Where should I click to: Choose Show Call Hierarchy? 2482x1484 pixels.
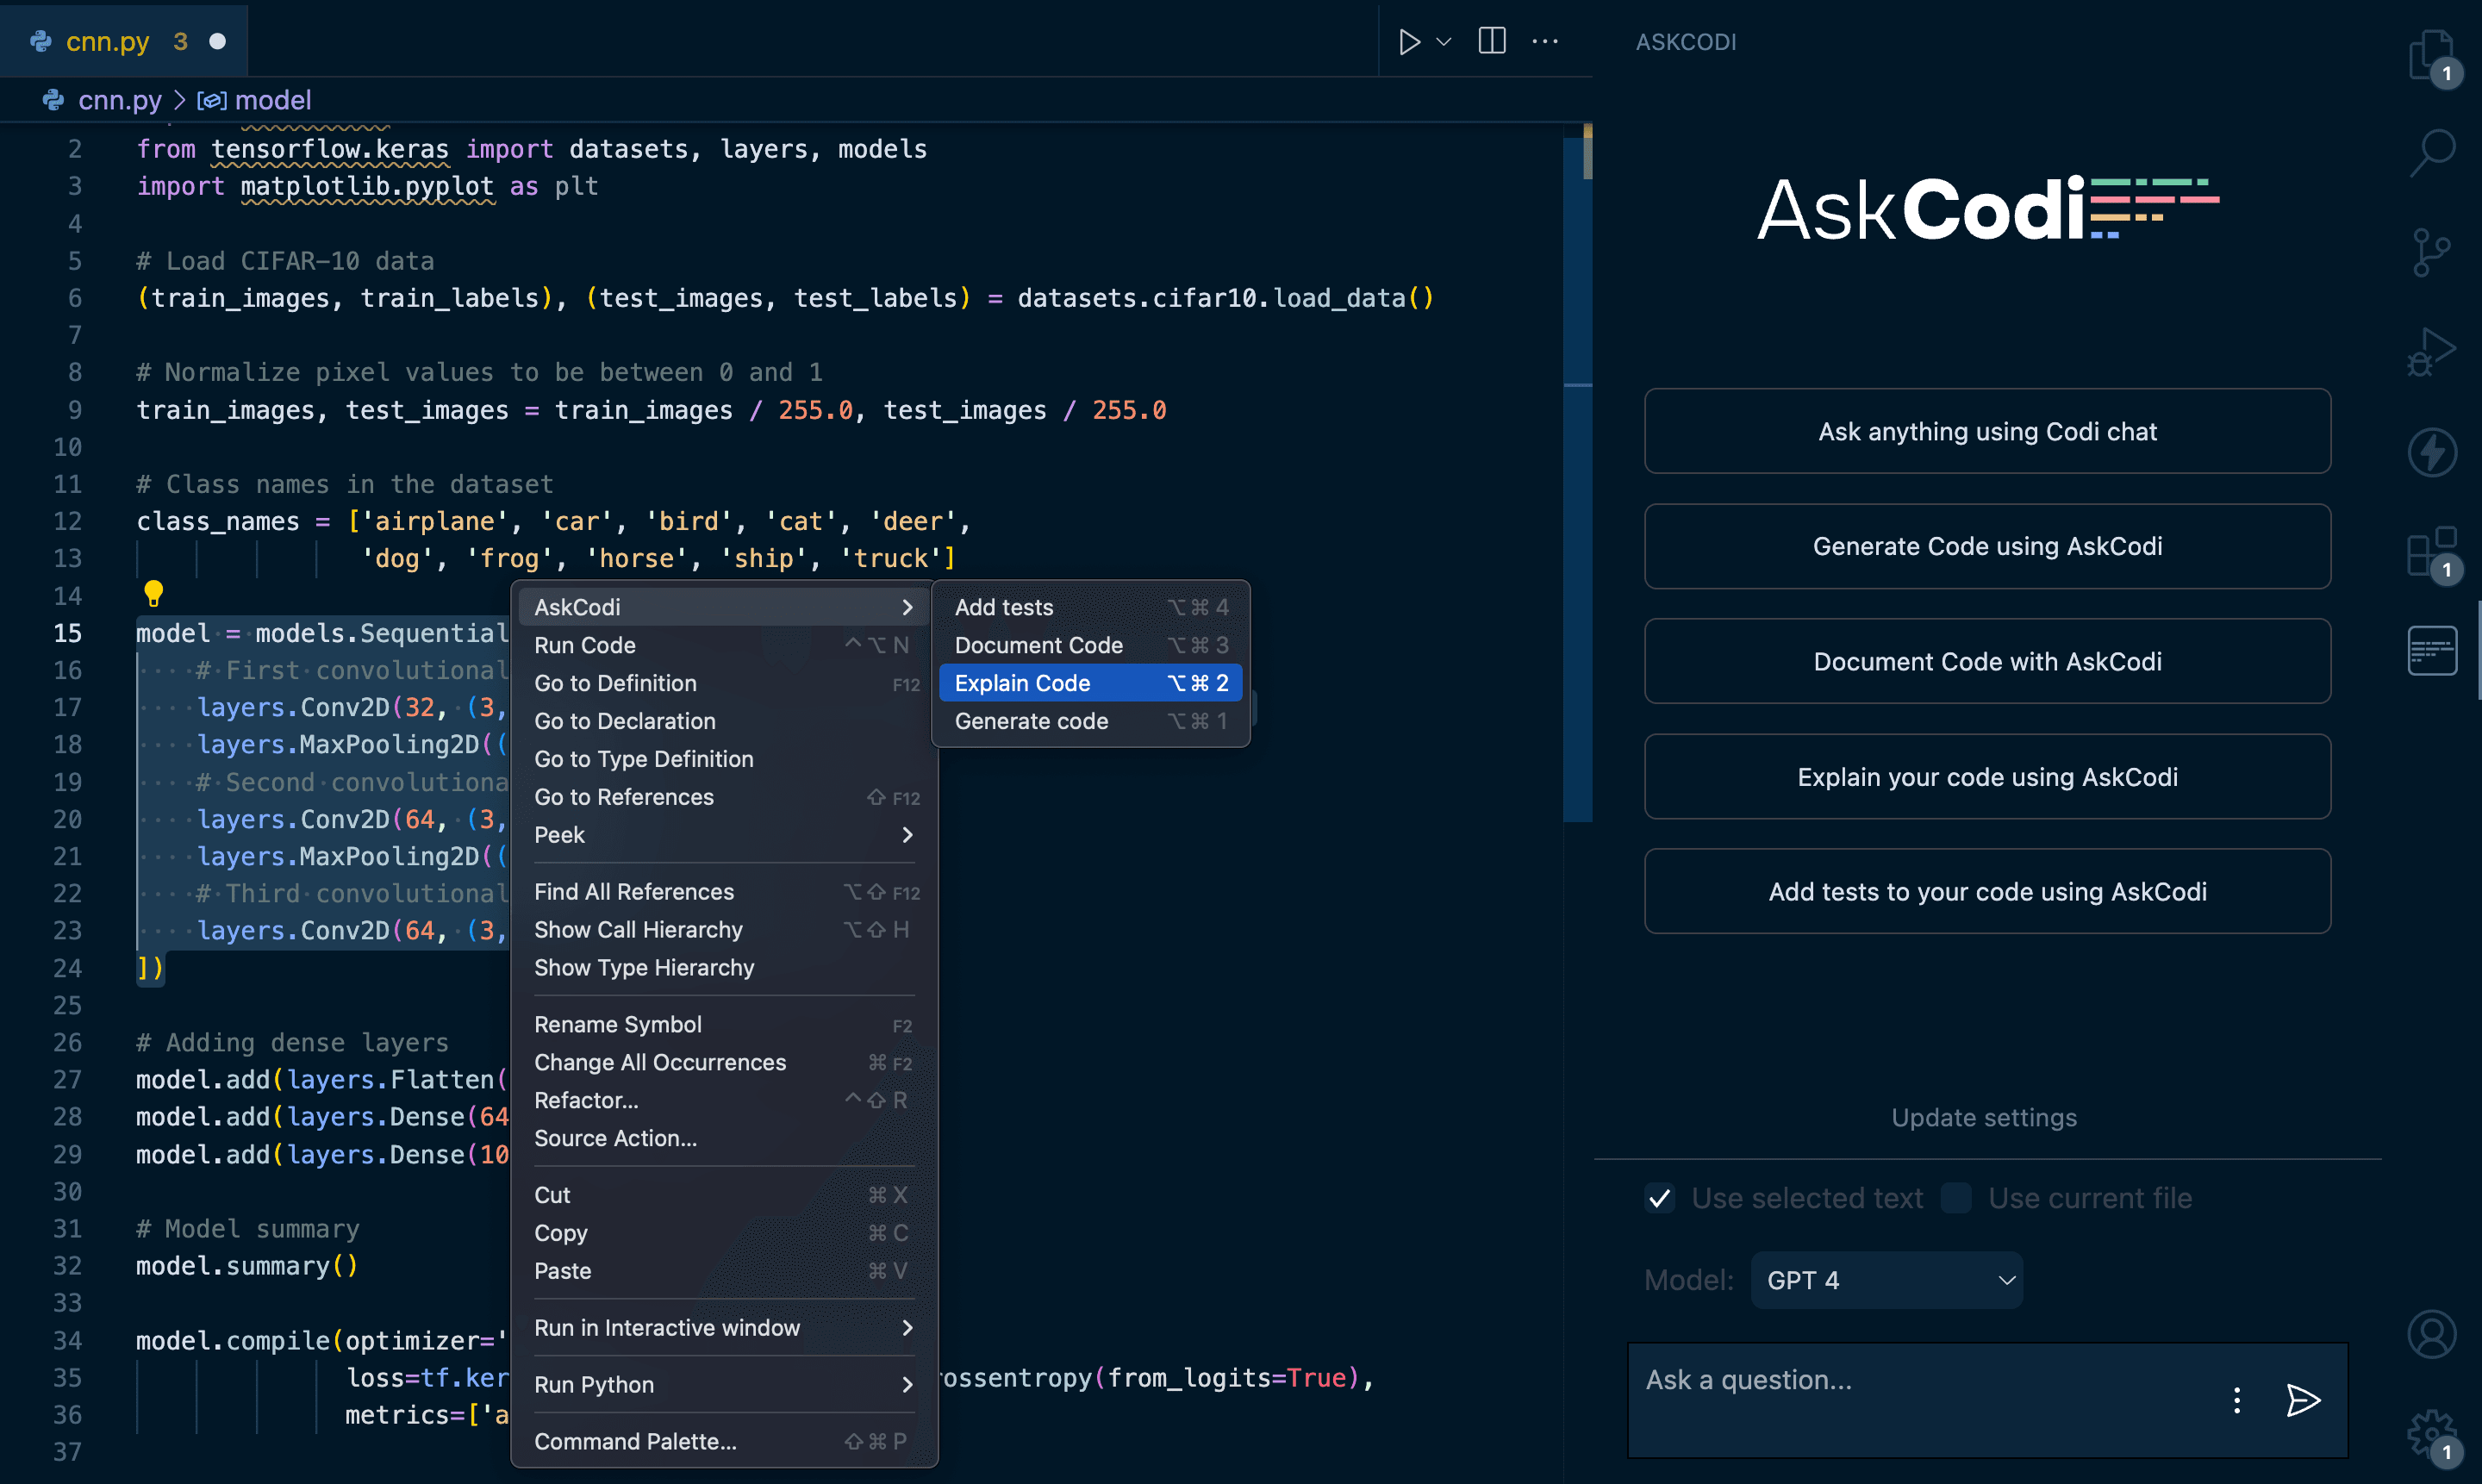pyautogui.click(x=724, y=930)
